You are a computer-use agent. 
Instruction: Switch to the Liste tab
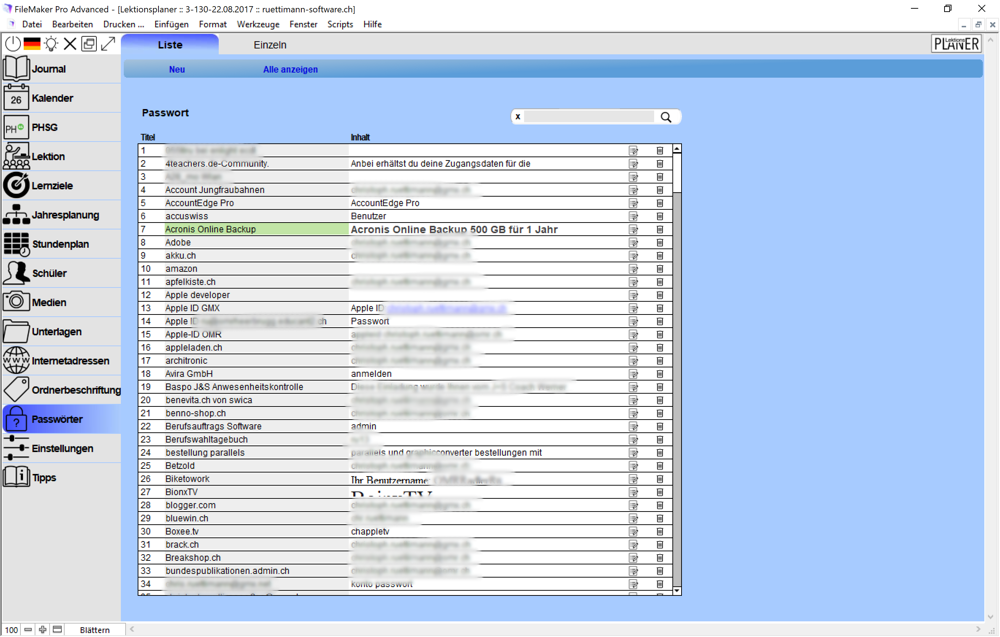pos(170,45)
